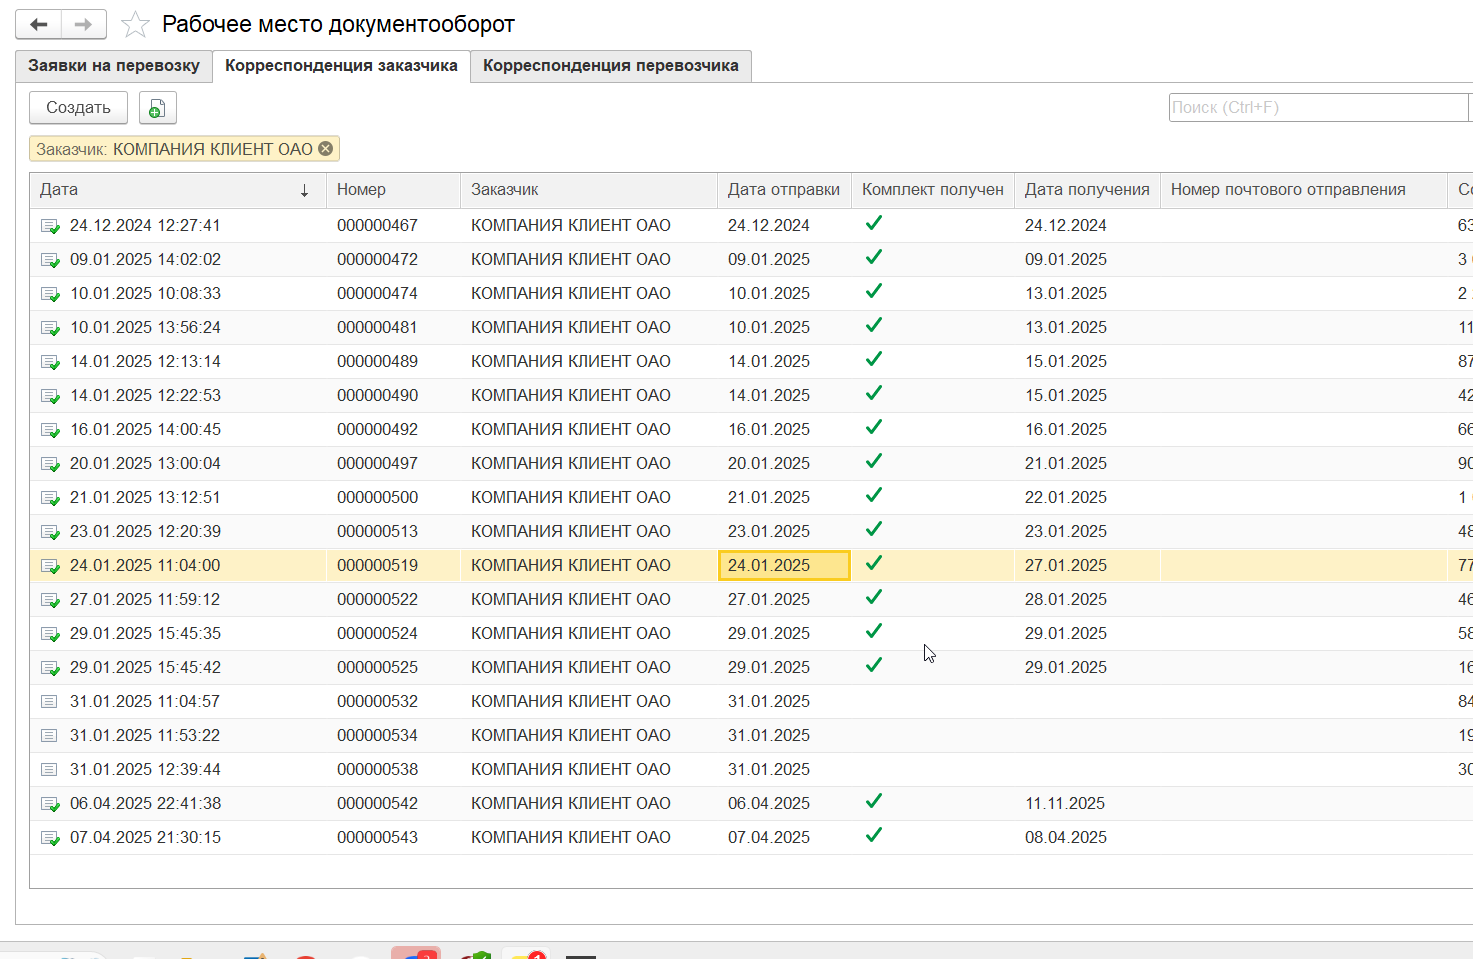Click received date 11.11.2025
Screen dimensions: 1473x959
coord(1065,804)
